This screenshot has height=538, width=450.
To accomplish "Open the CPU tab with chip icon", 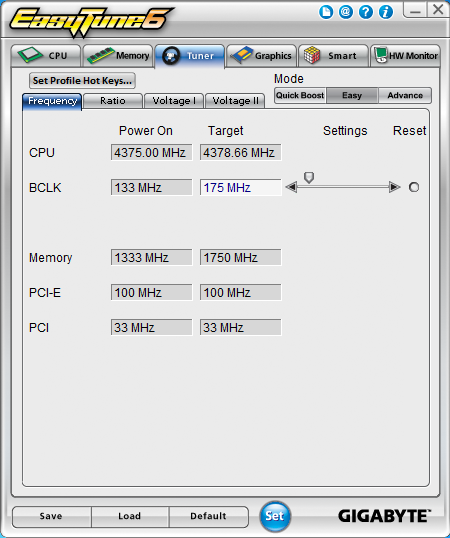I will point(46,56).
